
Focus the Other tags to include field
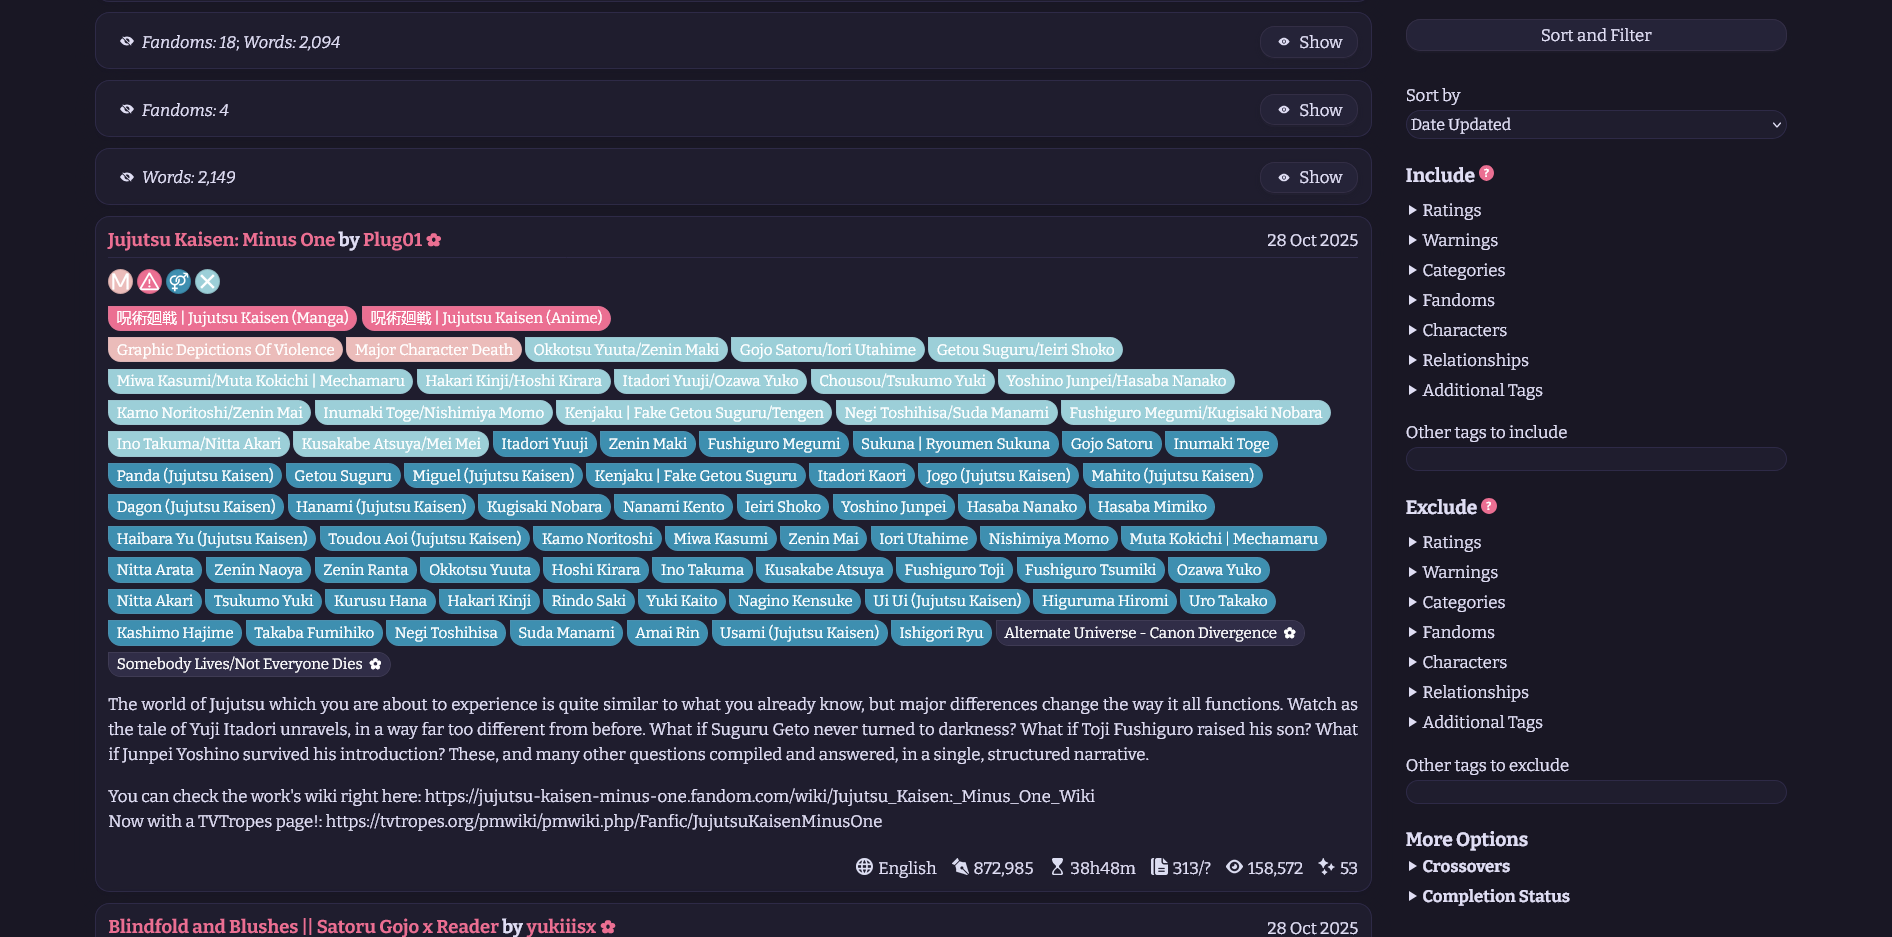click(x=1595, y=459)
